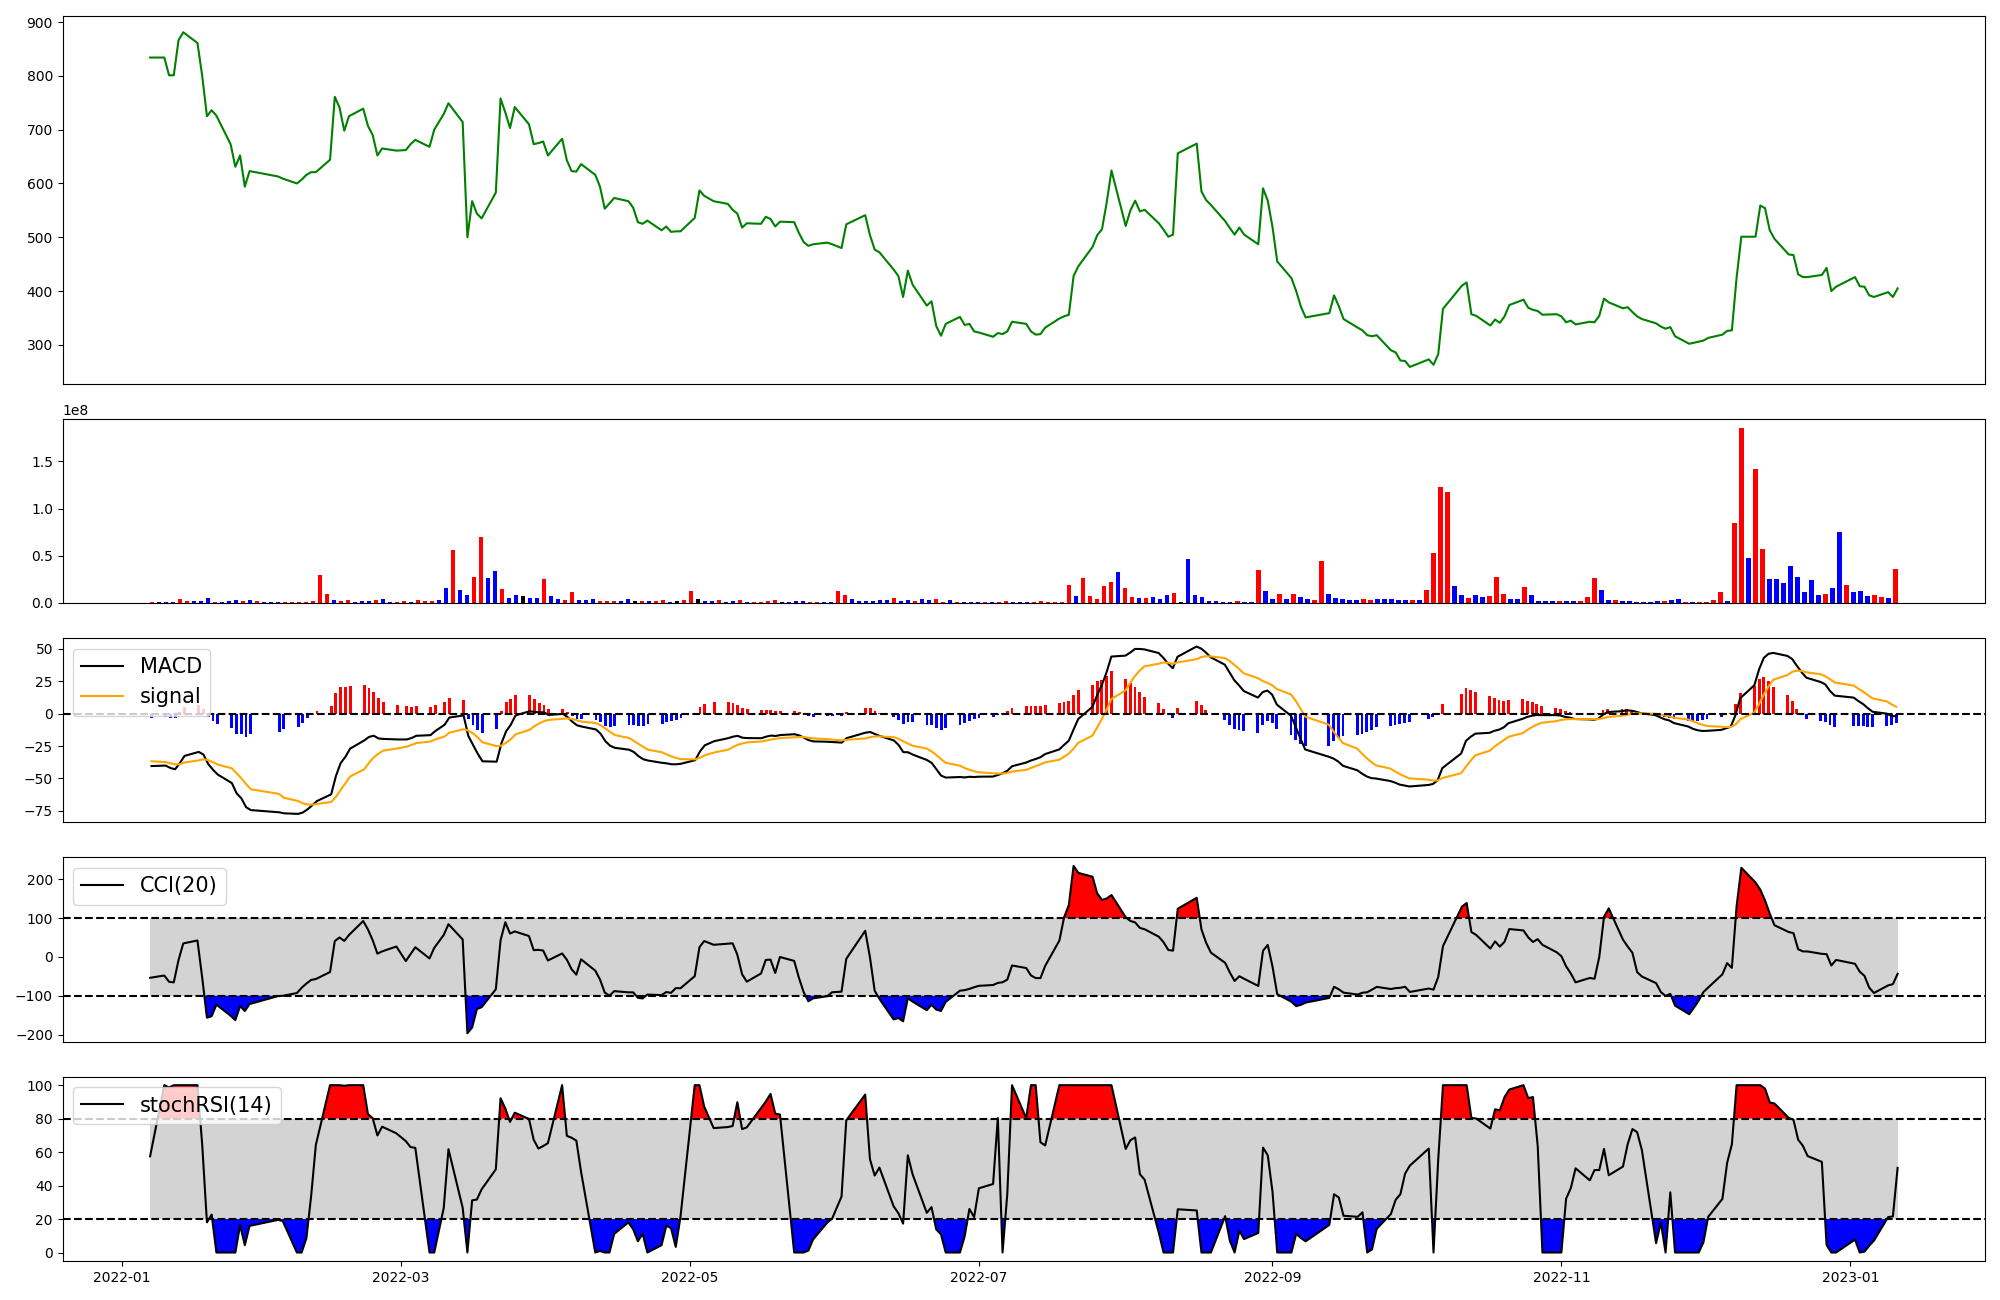Click the 2022-09 x-axis date label
This screenshot has width=2000, height=1300.
(1272, 1277)
